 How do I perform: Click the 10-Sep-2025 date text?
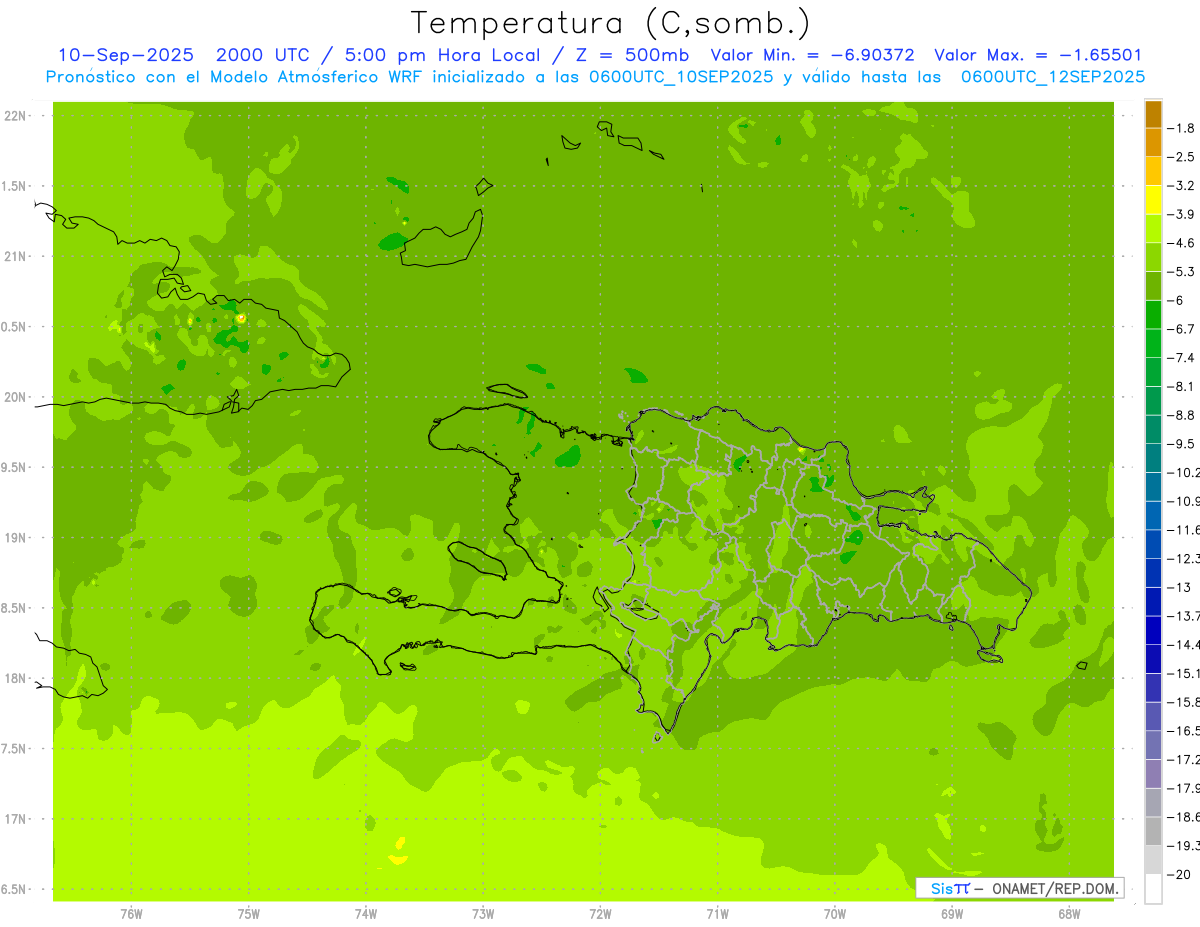pos(125,55)
